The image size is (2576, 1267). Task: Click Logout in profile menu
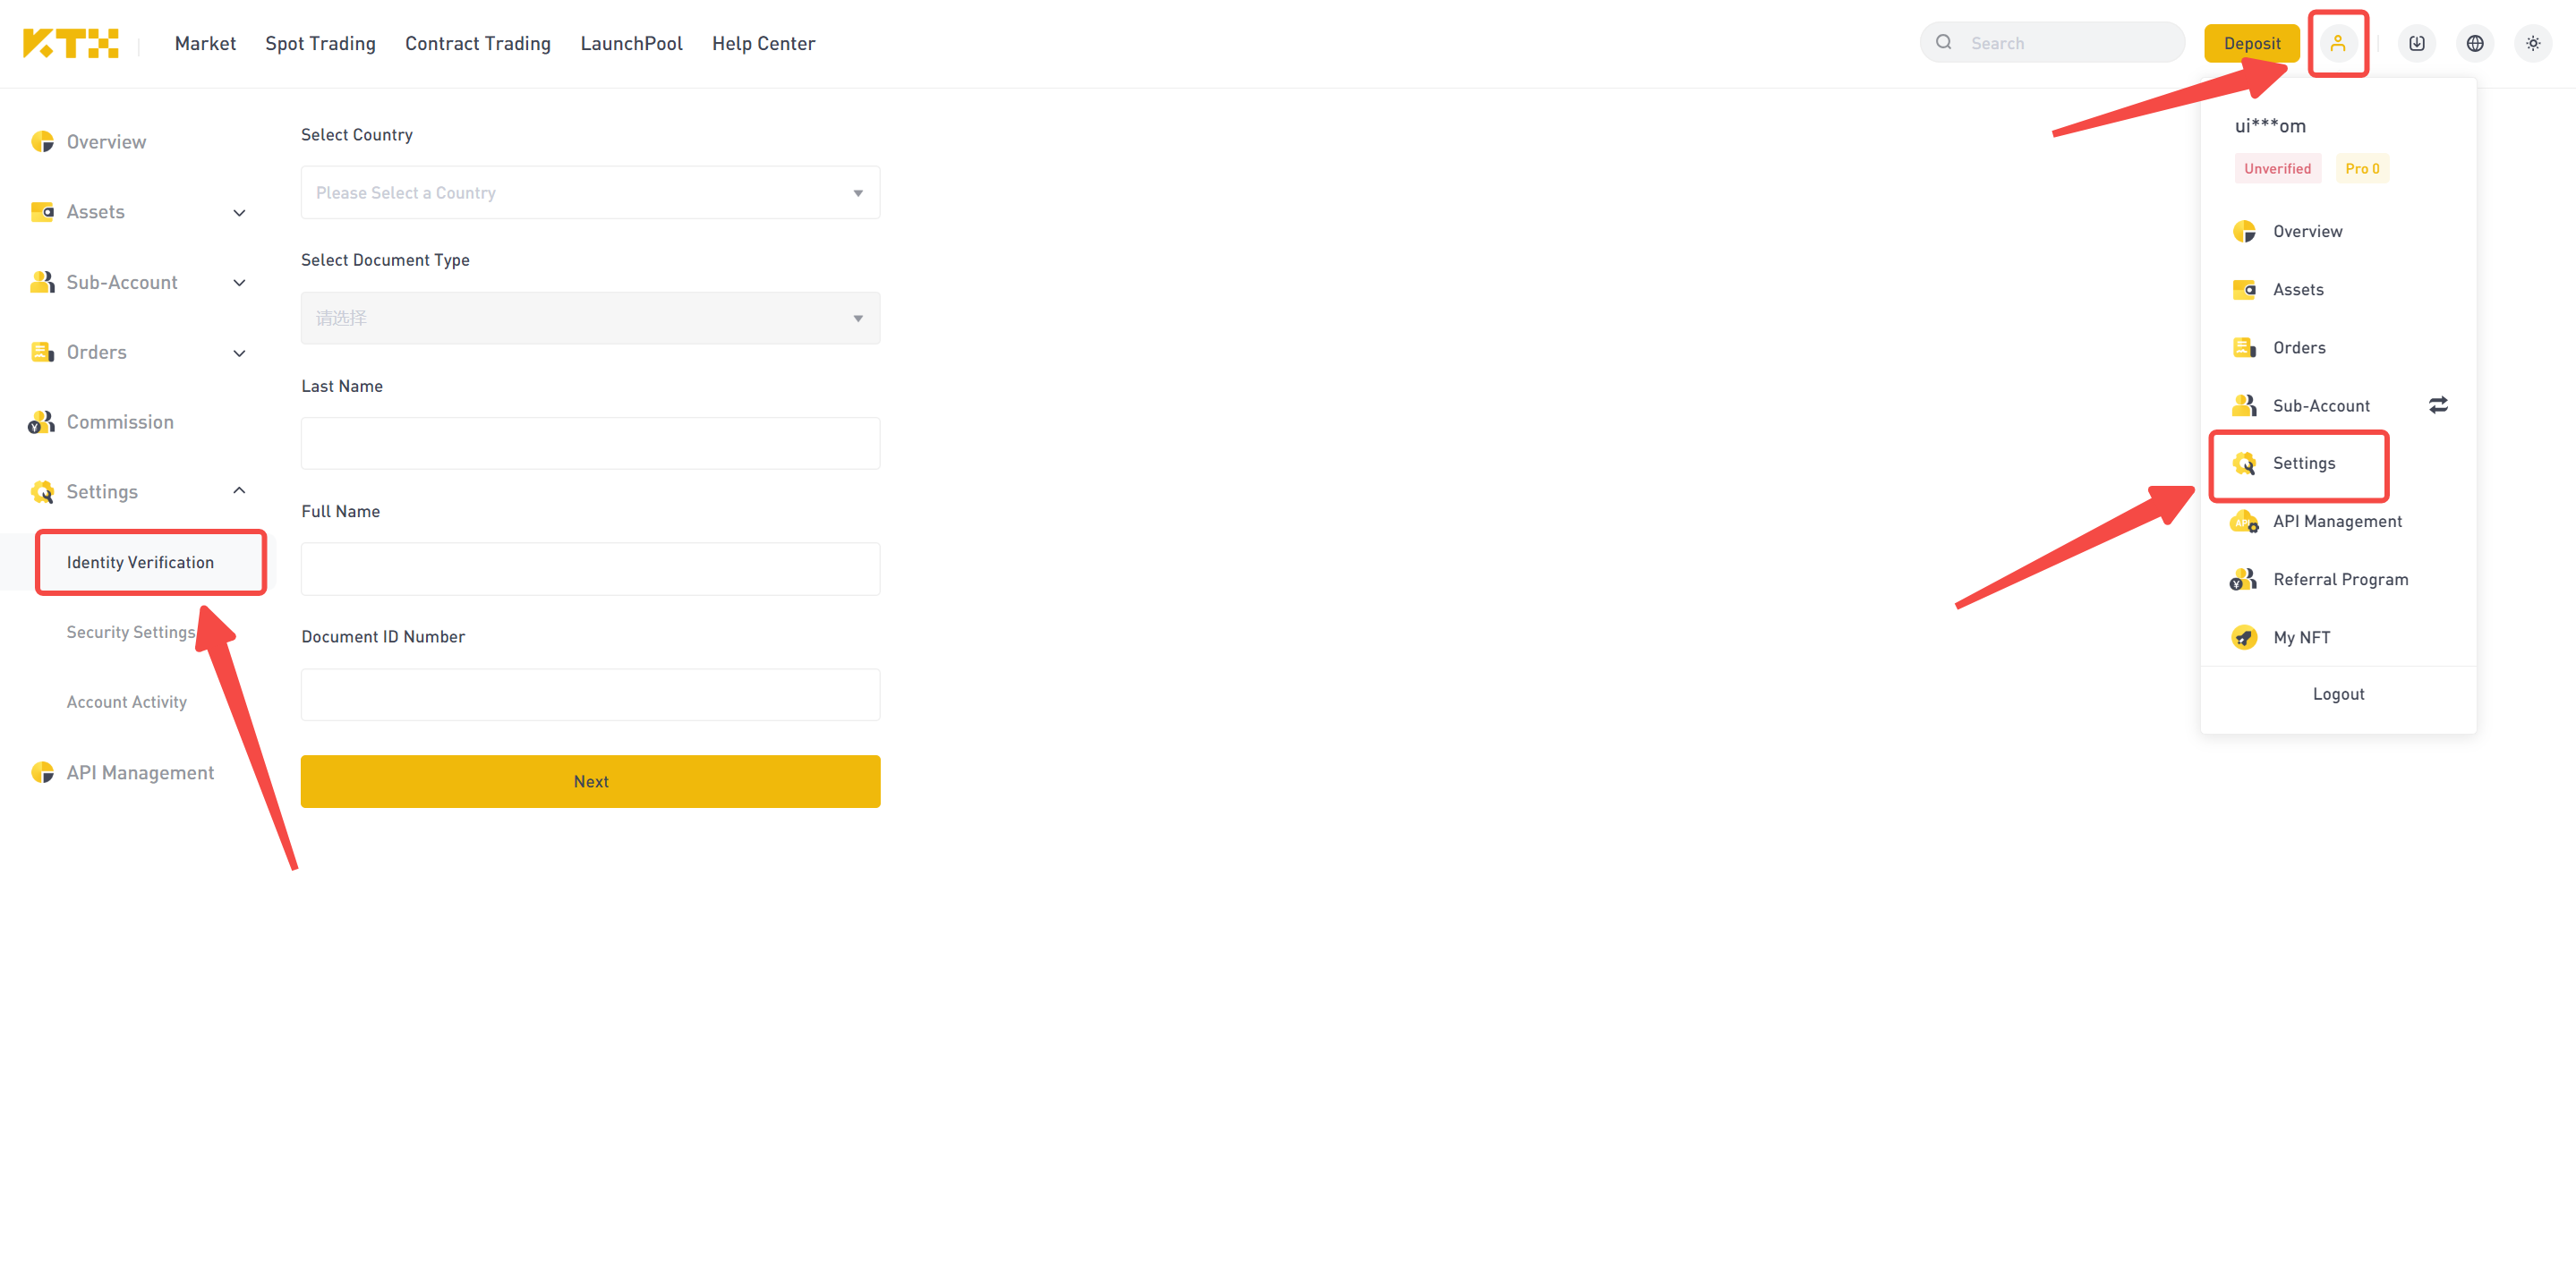point(2338,693)
